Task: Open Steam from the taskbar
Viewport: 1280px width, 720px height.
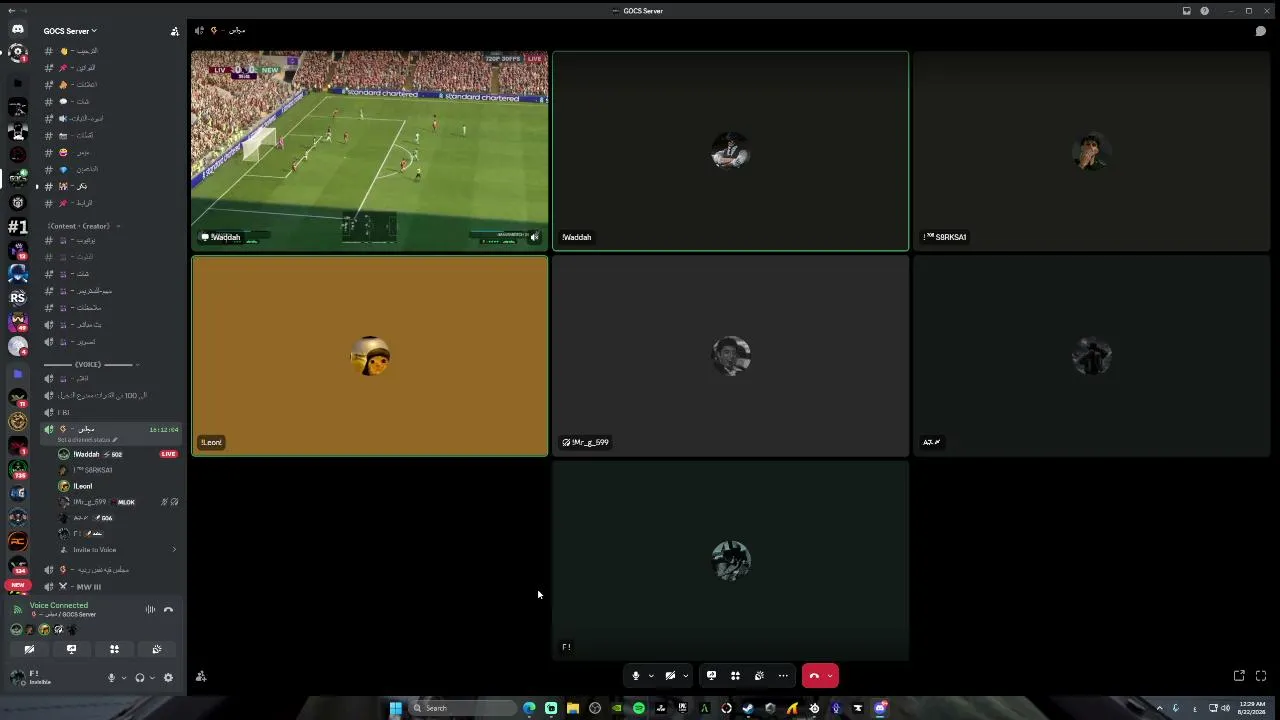Action: 748,708
